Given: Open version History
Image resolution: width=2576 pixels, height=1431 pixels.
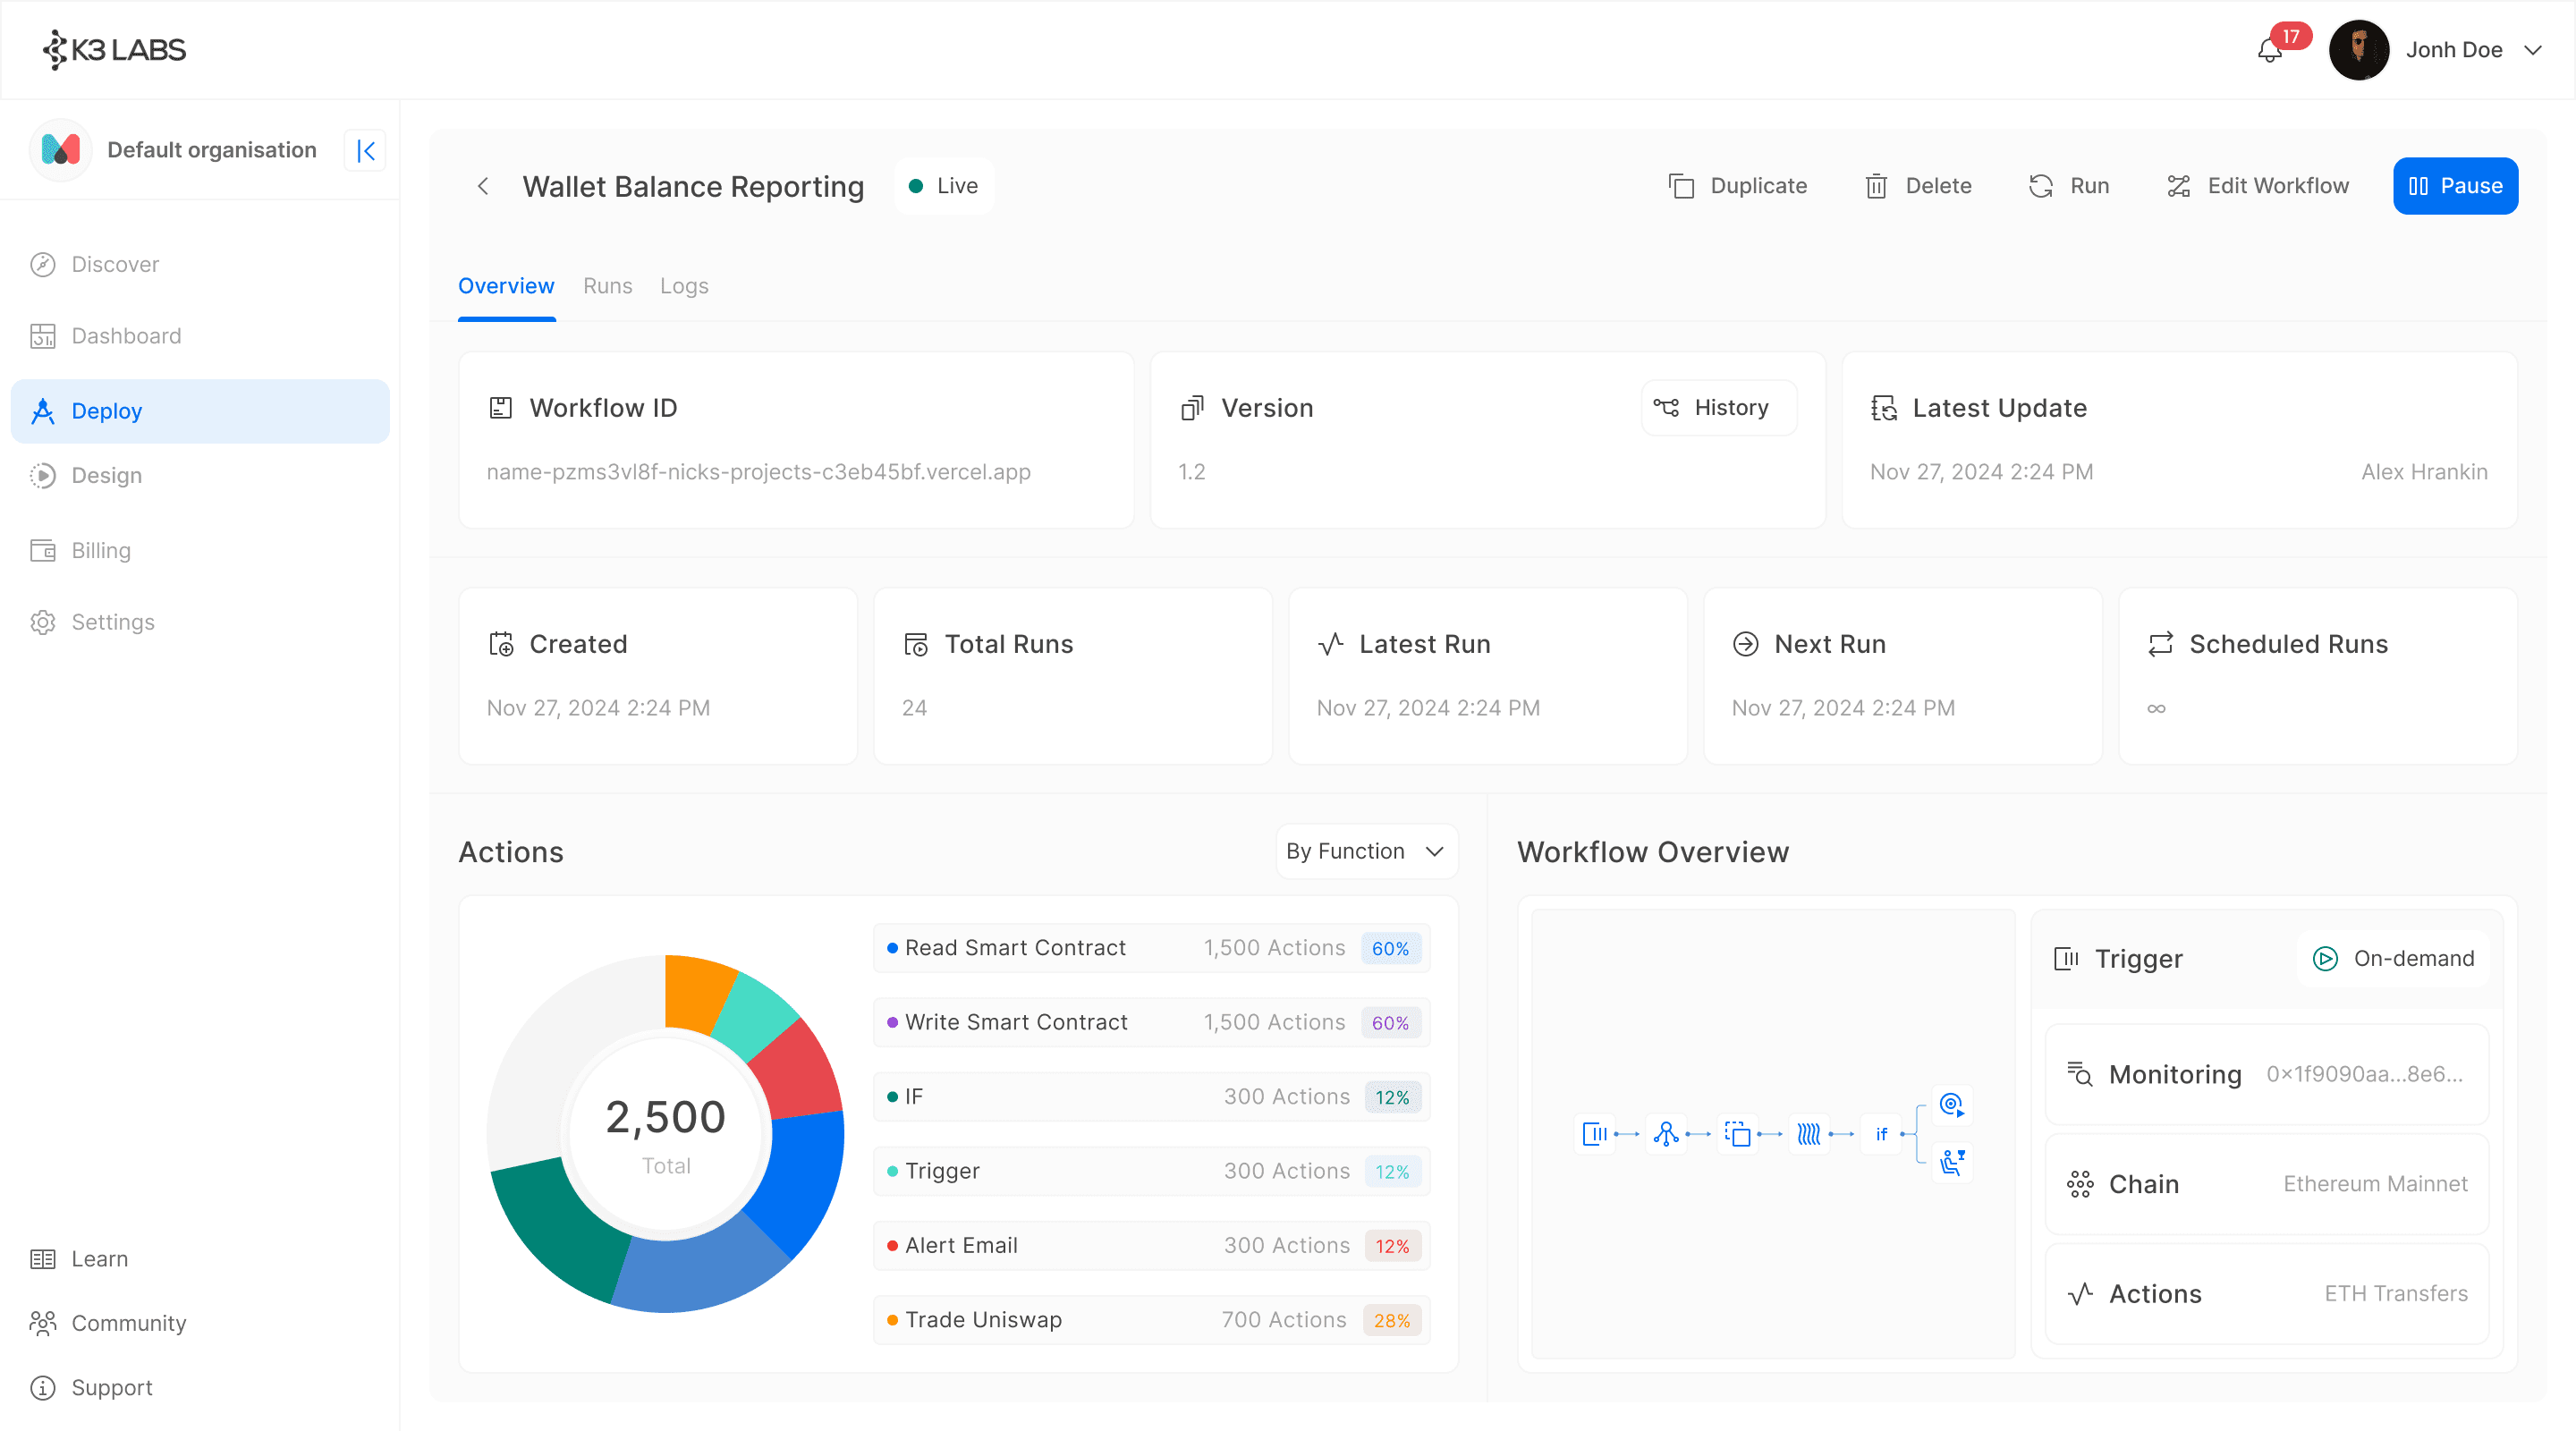Looking at the screenshot, I should coord(1718,408).
